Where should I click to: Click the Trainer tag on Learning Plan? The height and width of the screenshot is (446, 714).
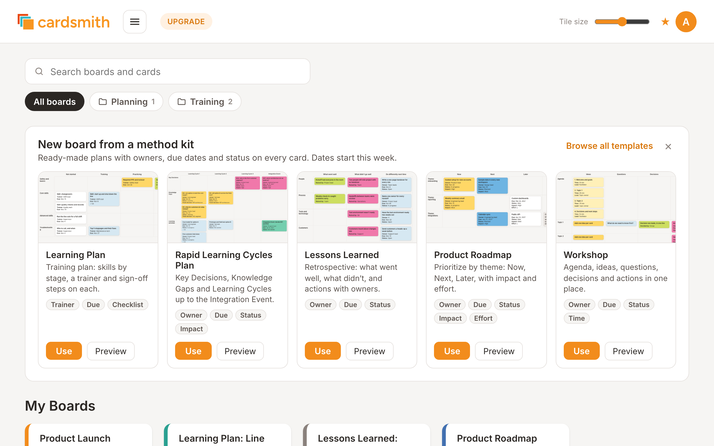(x=62, y=304)
